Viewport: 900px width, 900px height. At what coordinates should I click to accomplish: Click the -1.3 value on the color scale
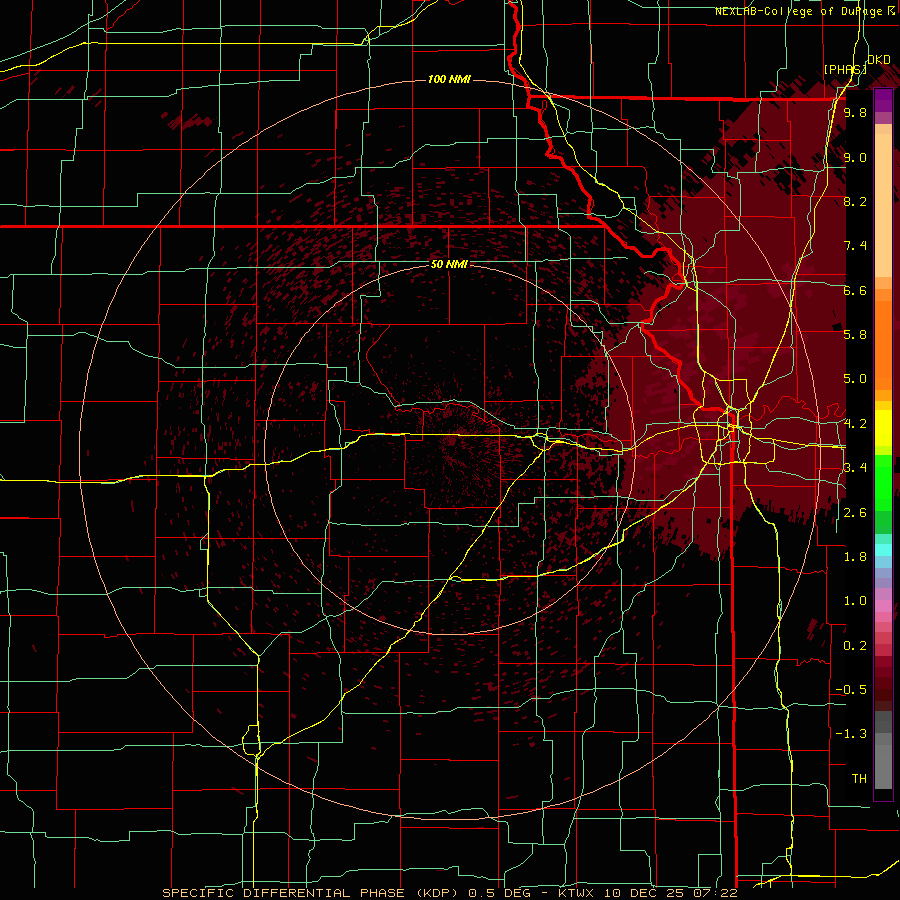point(851,734)
